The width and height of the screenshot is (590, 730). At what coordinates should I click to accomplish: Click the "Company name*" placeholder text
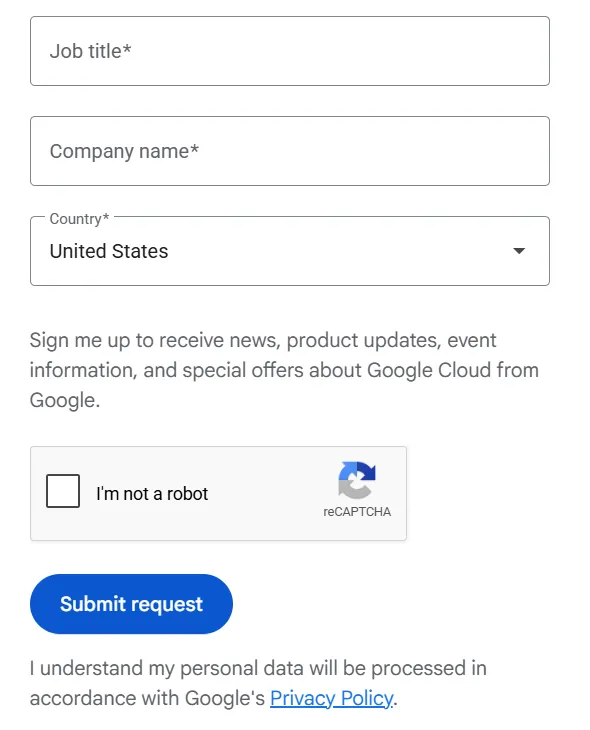124,151
